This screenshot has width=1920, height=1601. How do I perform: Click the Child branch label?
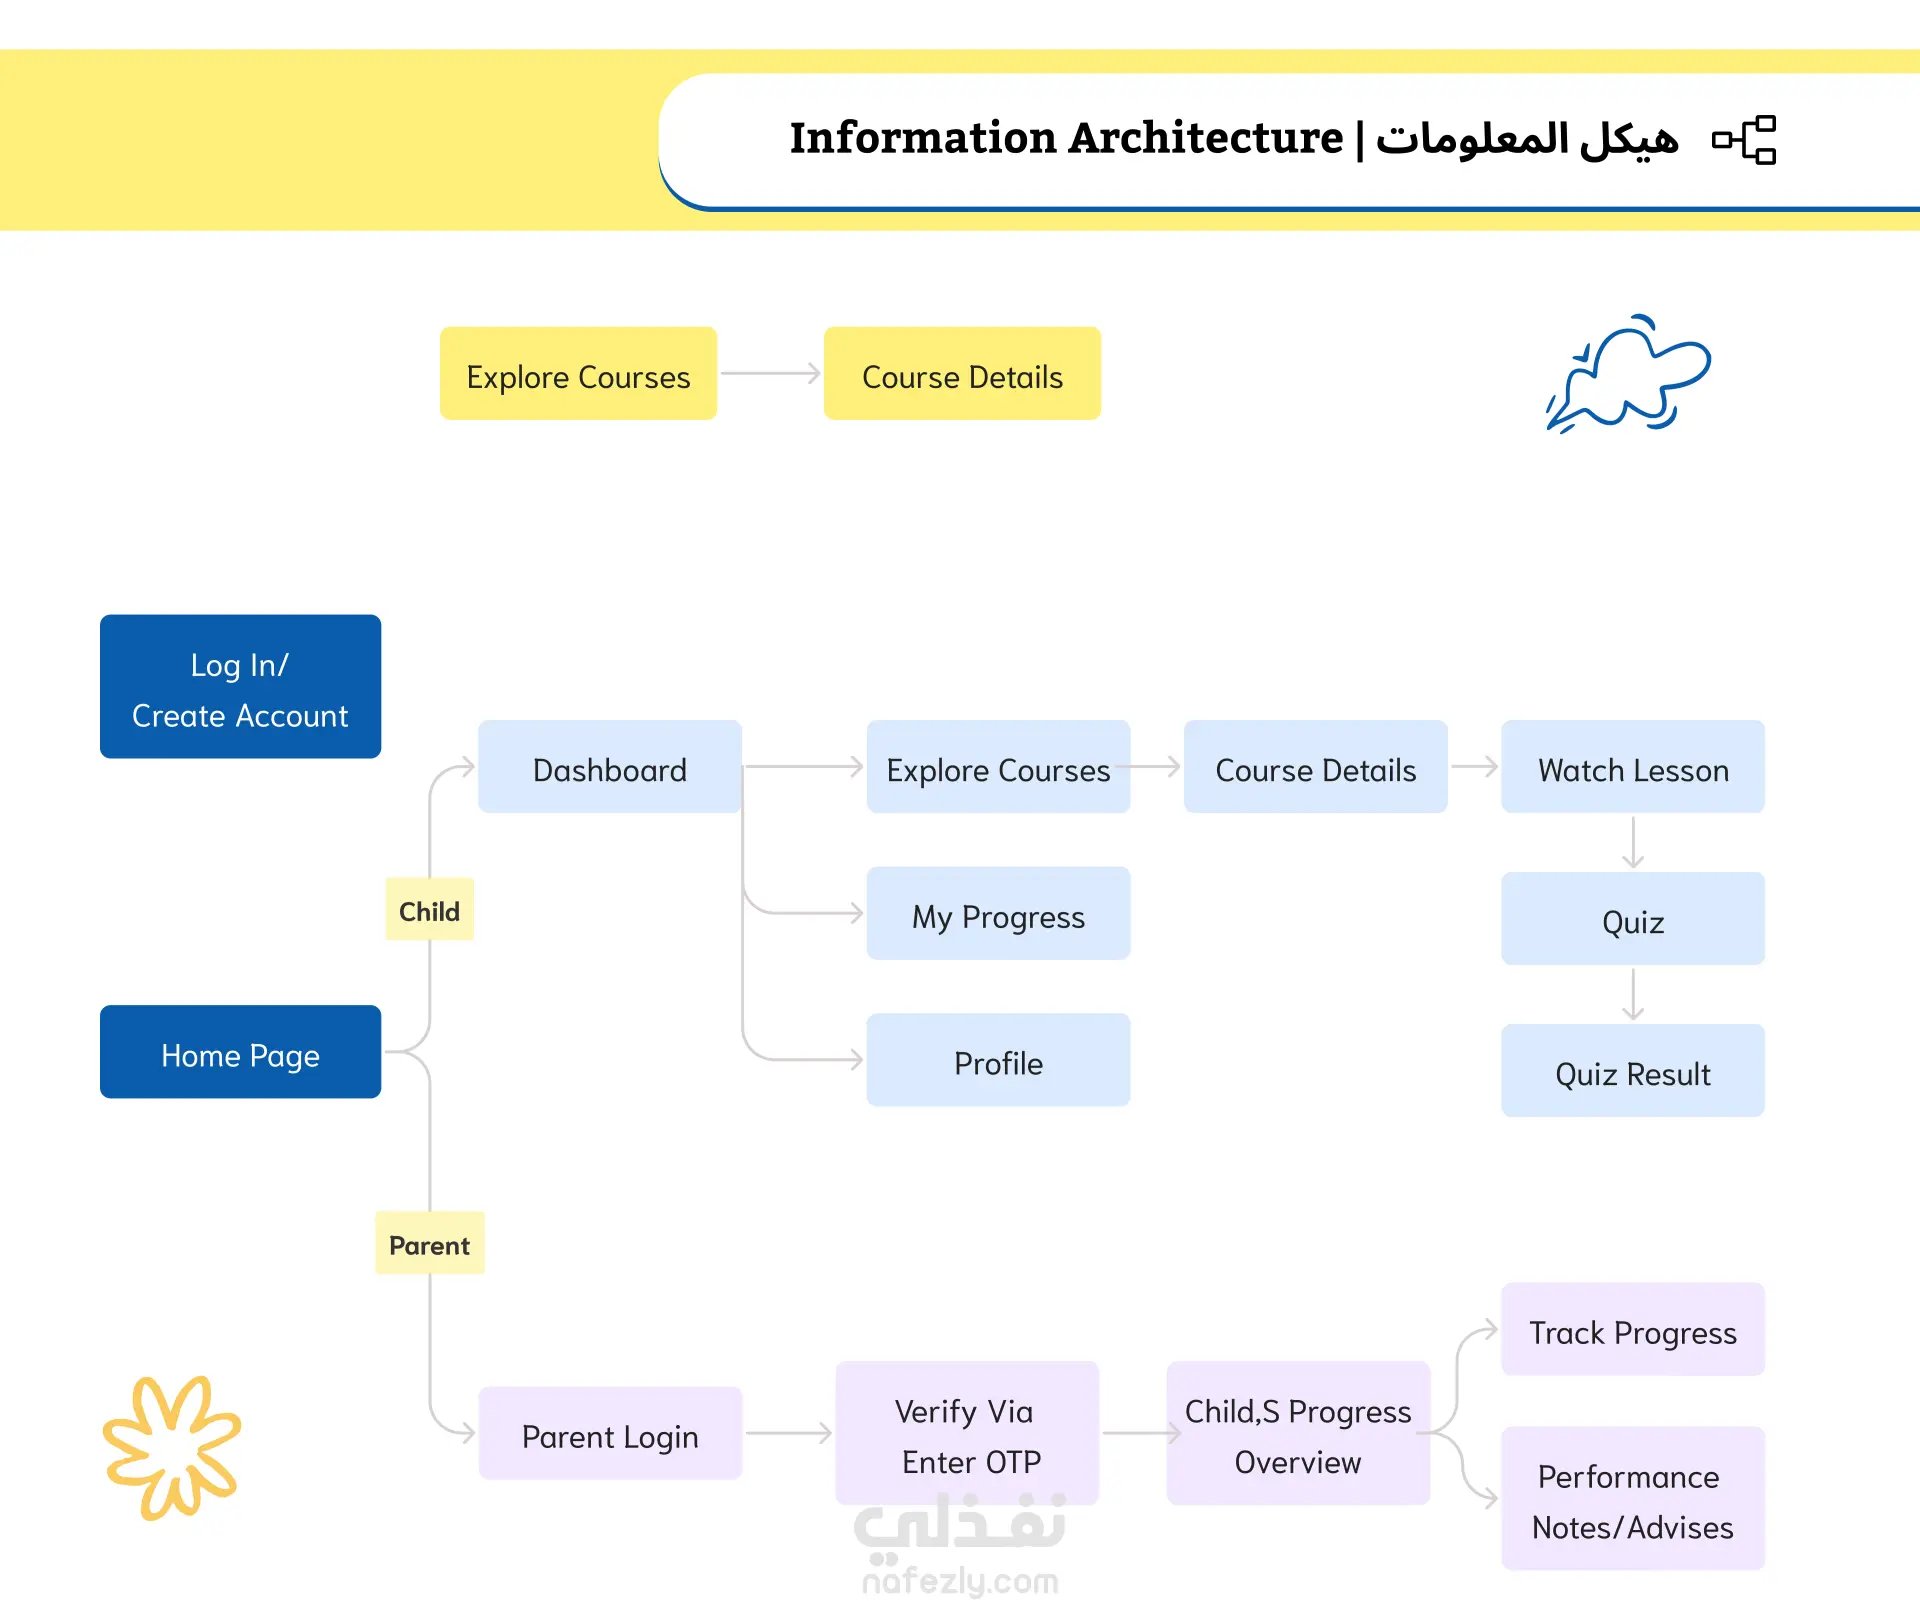click(x=429, y=910)
